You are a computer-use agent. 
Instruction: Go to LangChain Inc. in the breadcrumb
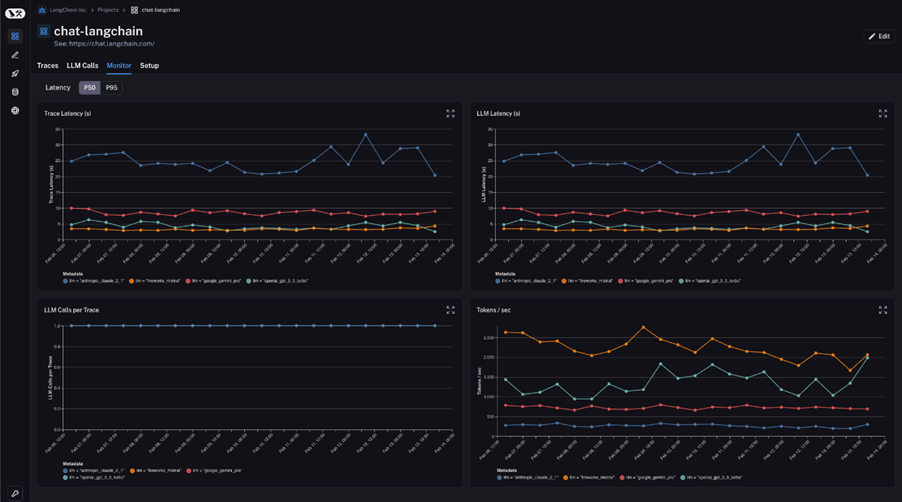[x=68, y=10]
